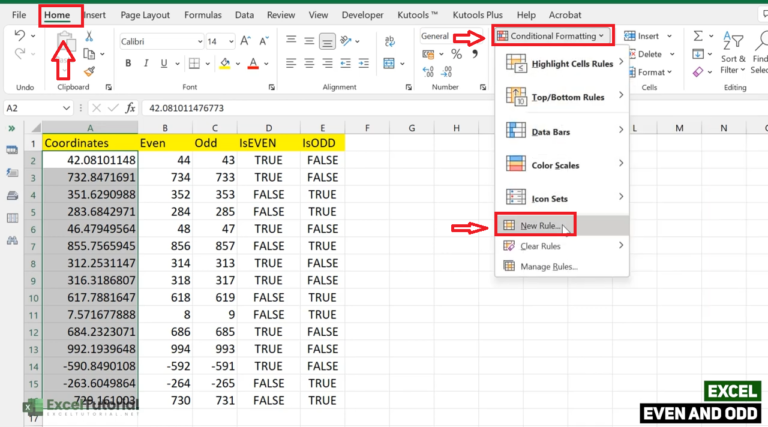This screenshot has height=427, width=768.
Task: Click the Cut scissors icon
Action: click(x=89, y=37)
